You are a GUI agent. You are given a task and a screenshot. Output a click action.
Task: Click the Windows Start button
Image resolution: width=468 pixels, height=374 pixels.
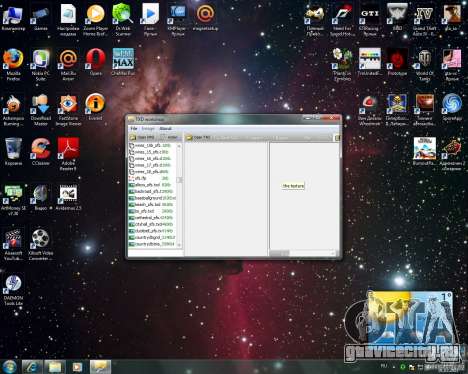click(9, 367)
